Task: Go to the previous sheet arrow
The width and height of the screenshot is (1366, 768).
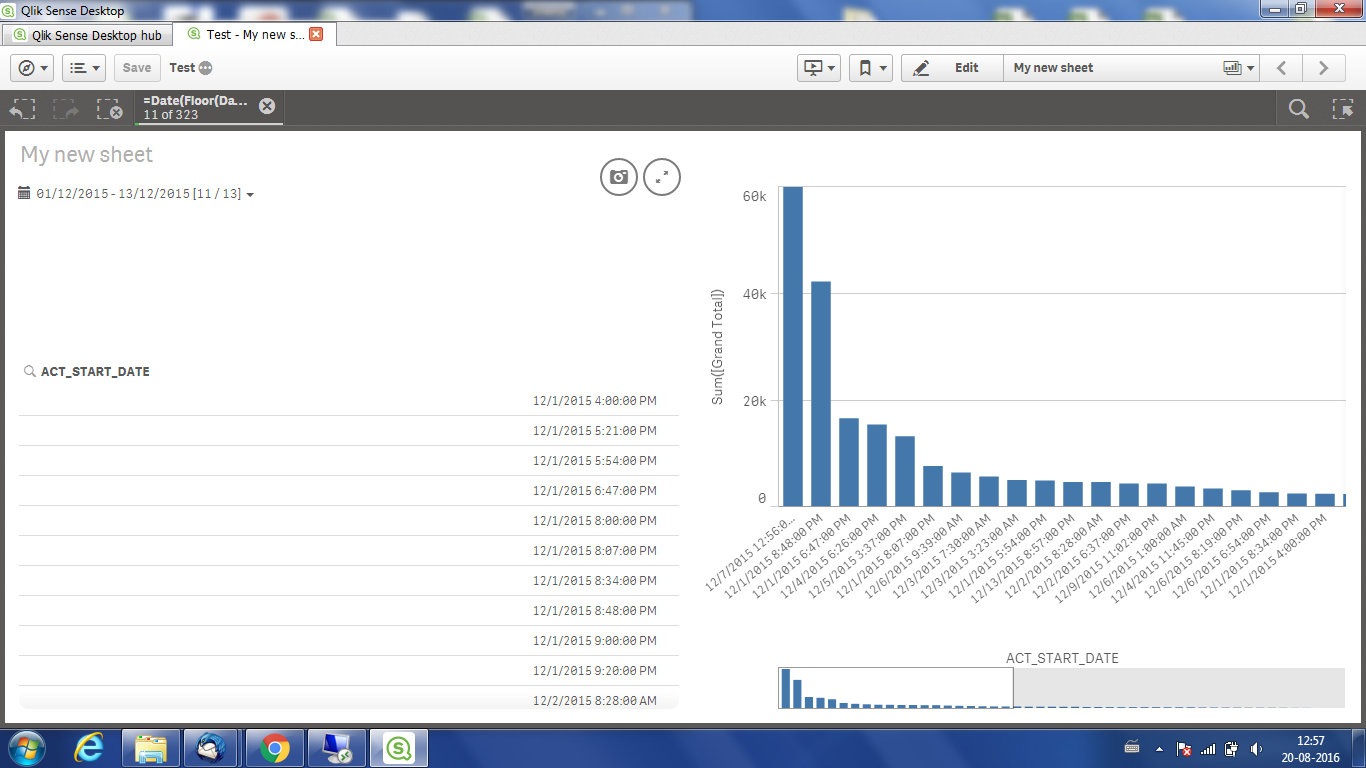Action: pyautogui.click(x=1281, y=68)
